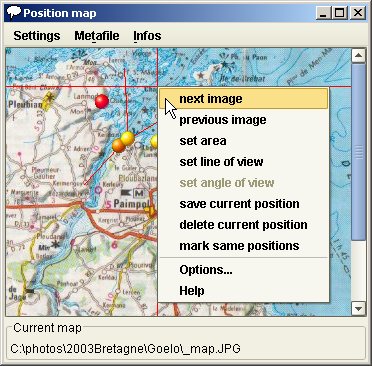
Task: Choose 'next image' from the context menu
Action: point(244,99)
